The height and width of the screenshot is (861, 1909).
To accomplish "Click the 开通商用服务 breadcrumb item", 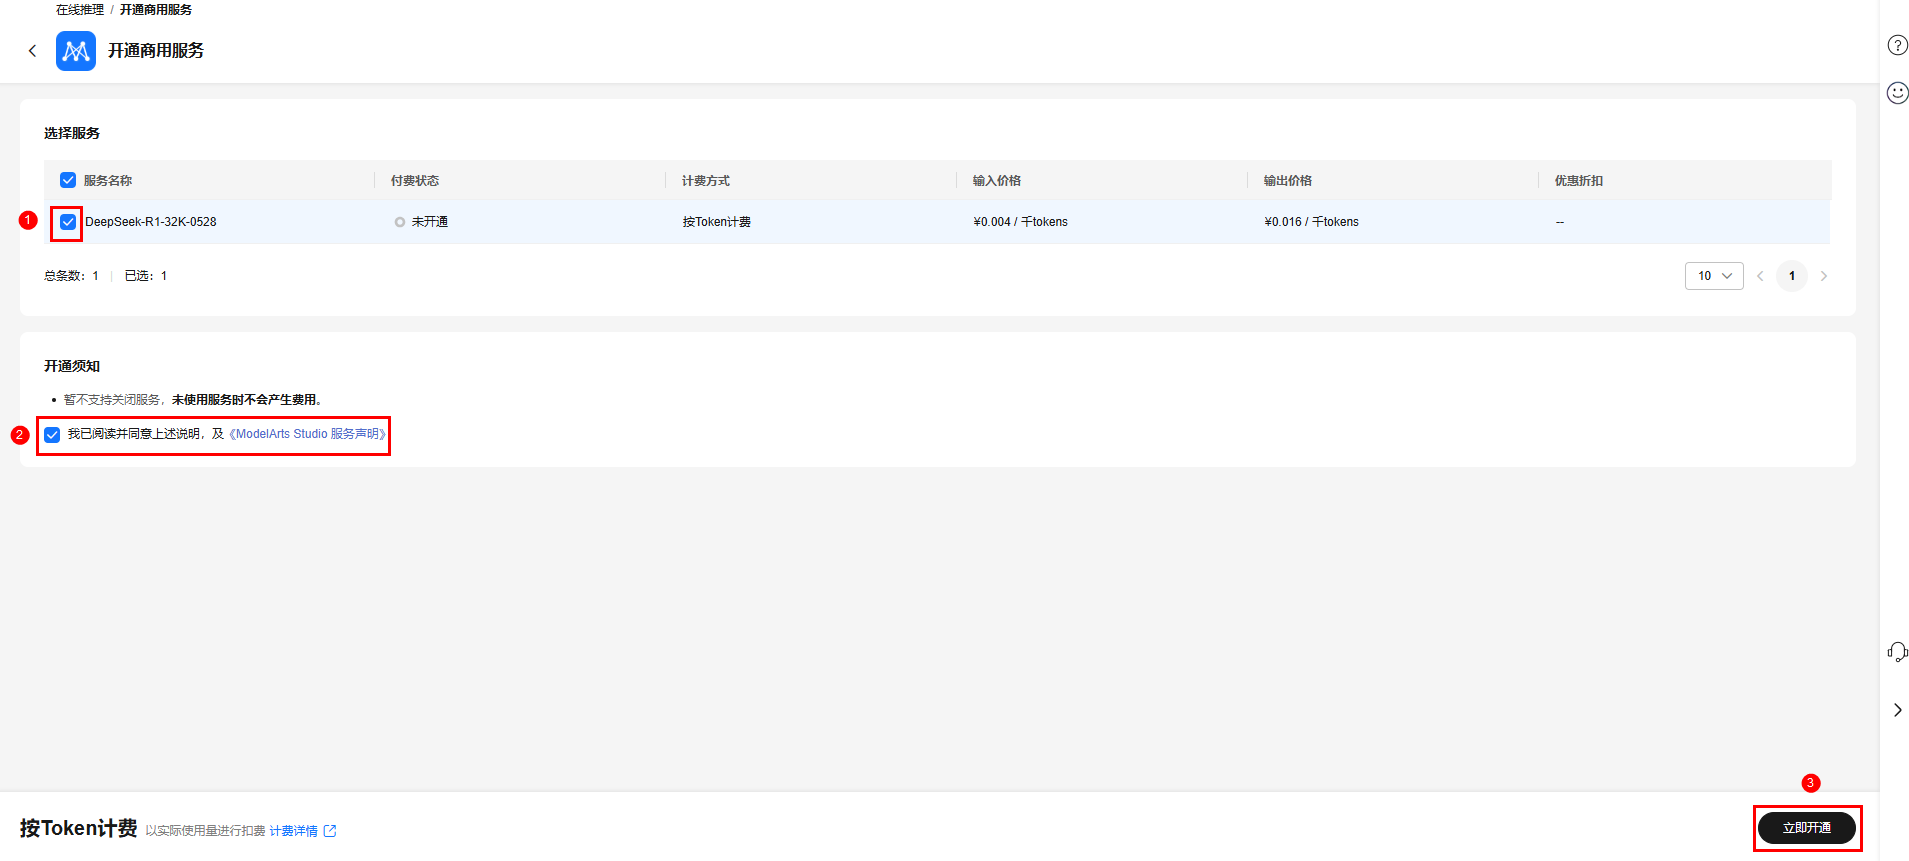I will tap(156, 9).
